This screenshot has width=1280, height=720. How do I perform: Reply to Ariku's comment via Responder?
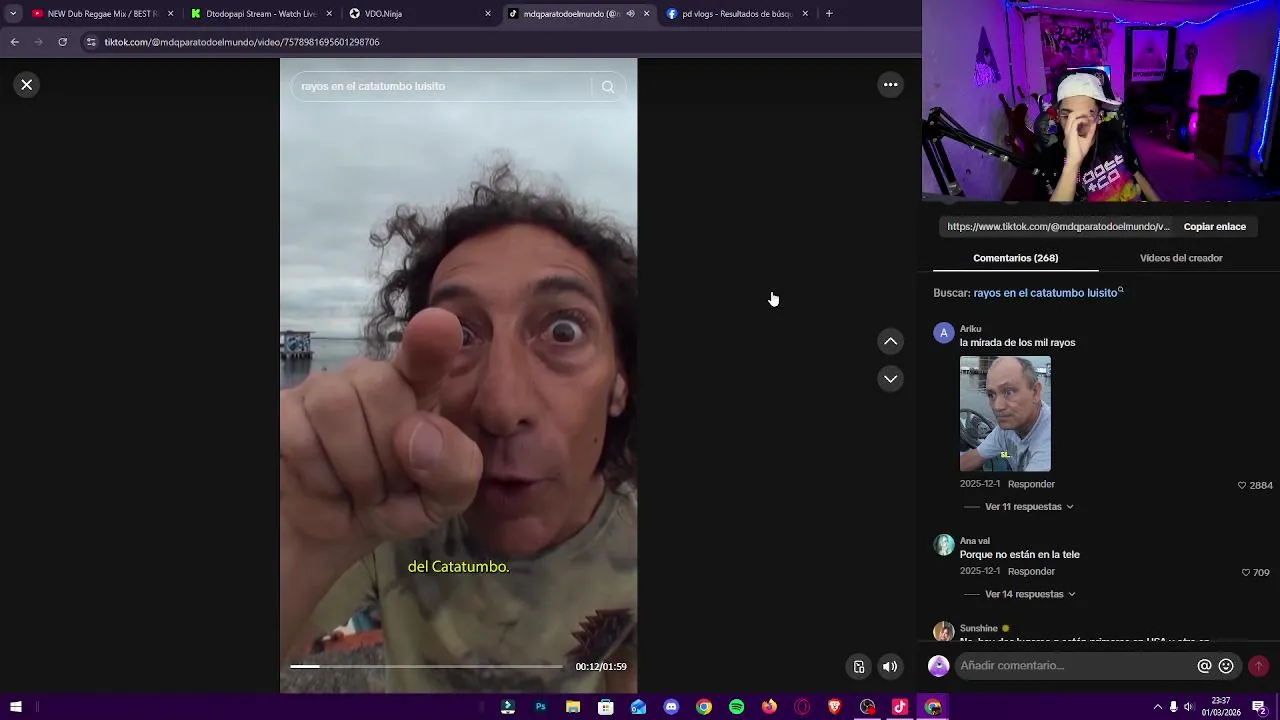point(1031,484)
